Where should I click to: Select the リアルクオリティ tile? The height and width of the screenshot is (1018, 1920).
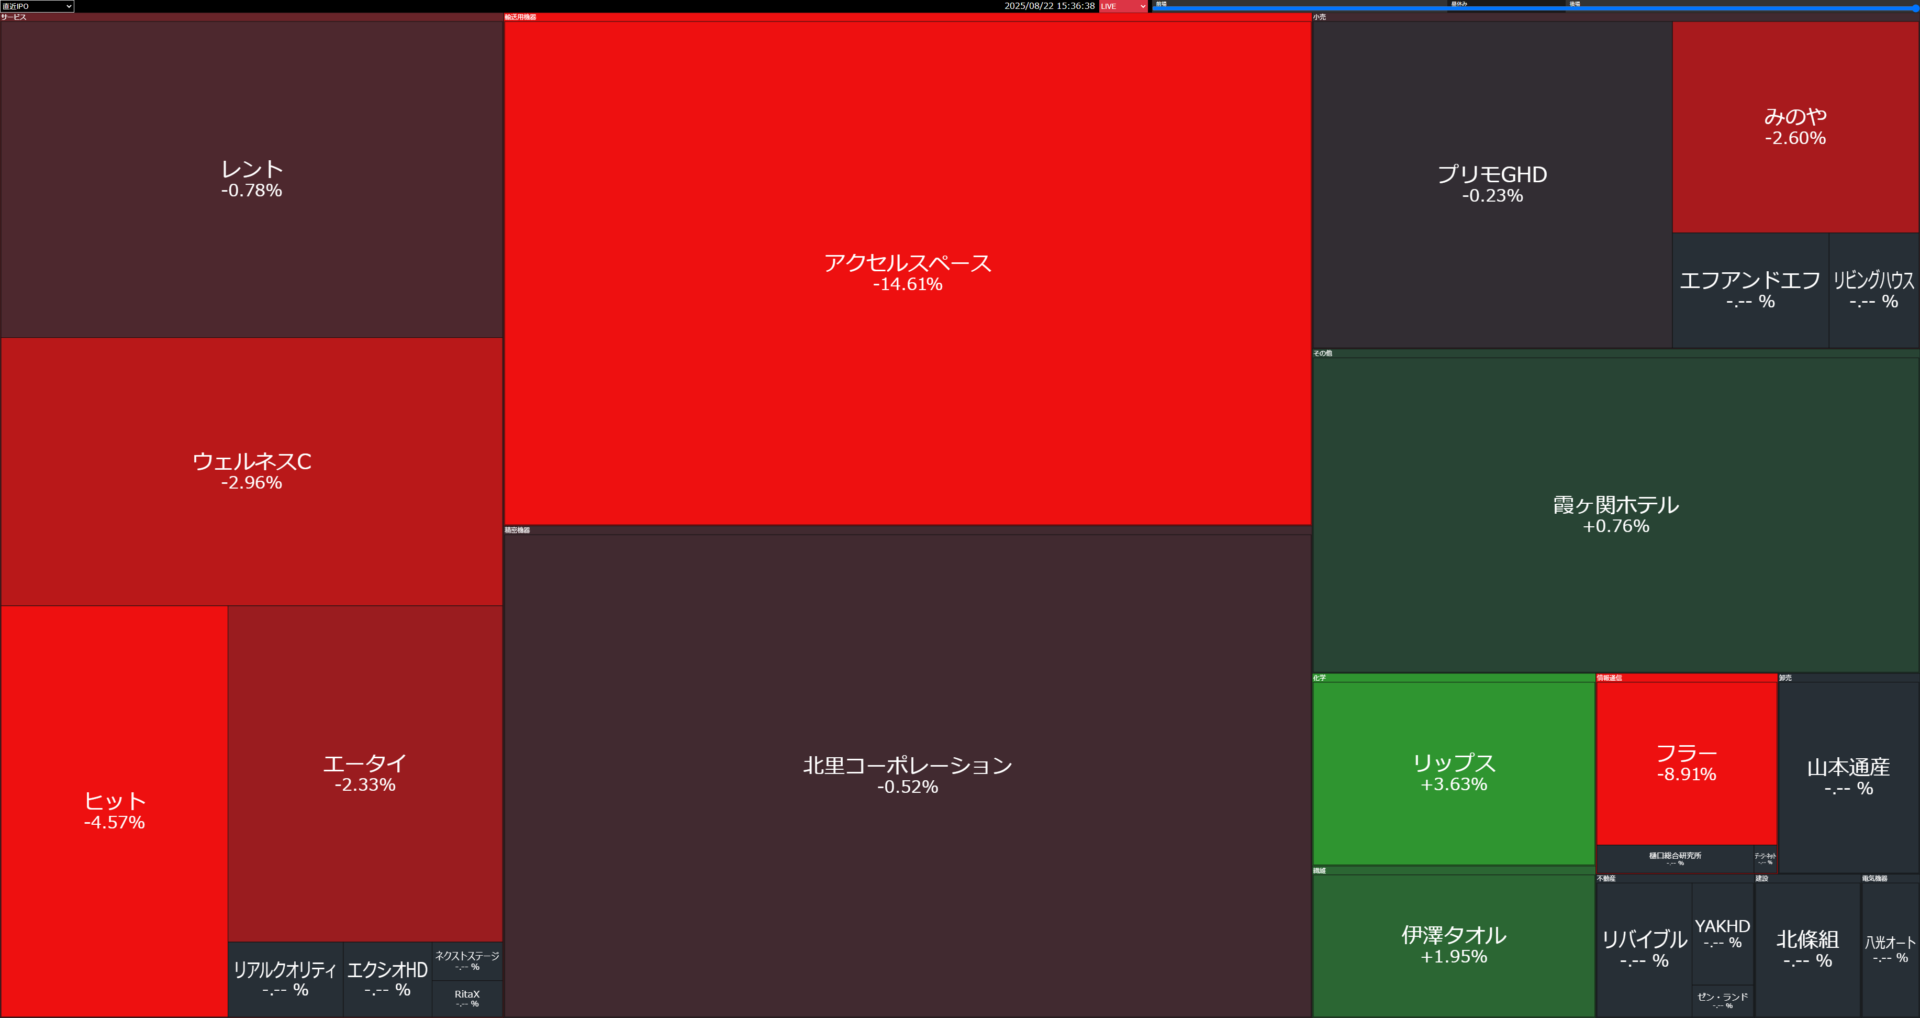pos(285,979)
